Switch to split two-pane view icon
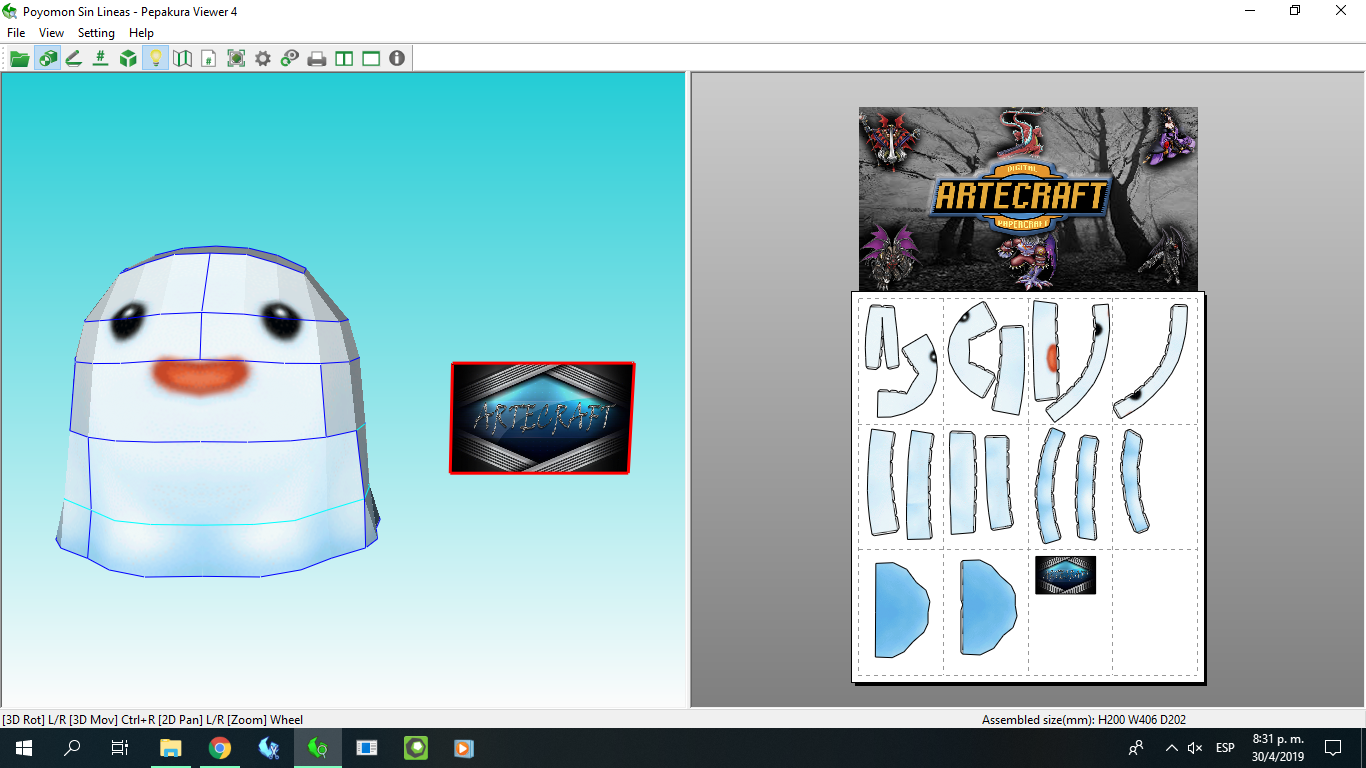The height and width of the screenshot is (768, 1366). tap(344, 59)
